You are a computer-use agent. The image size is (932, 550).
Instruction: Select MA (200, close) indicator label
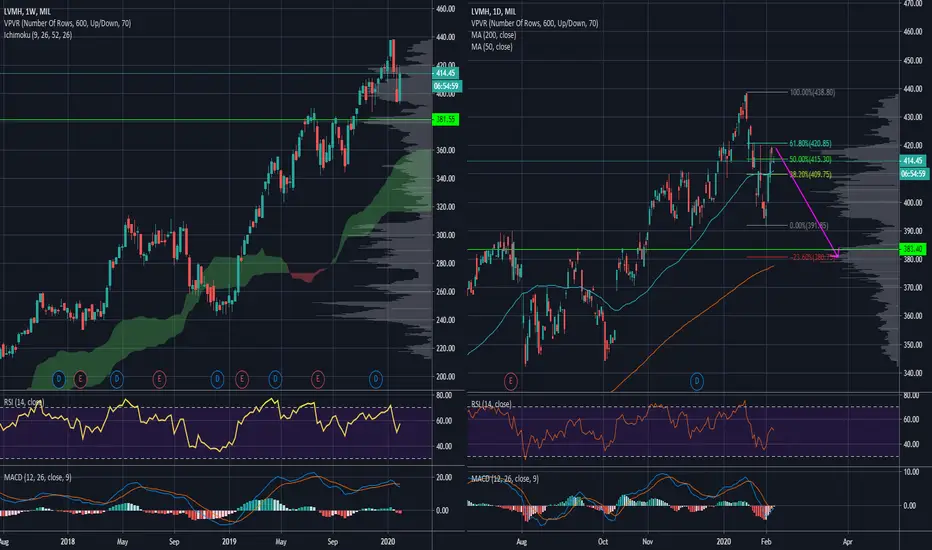click(493, 35)
